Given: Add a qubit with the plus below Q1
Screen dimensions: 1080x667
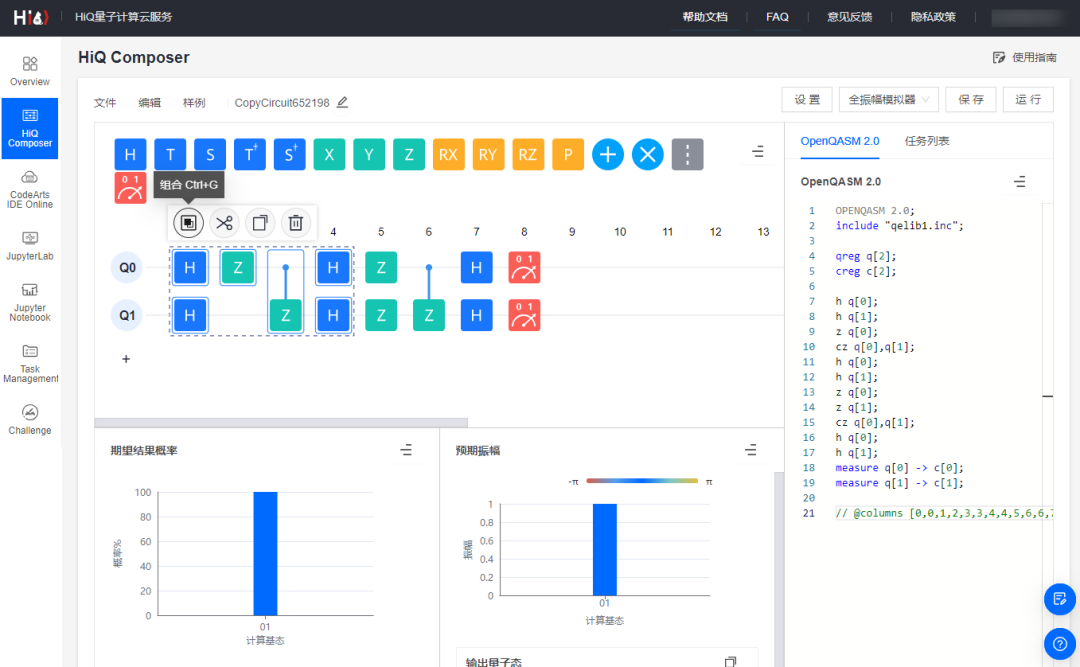Looking at the screenshot, I should tap(126, 359).
